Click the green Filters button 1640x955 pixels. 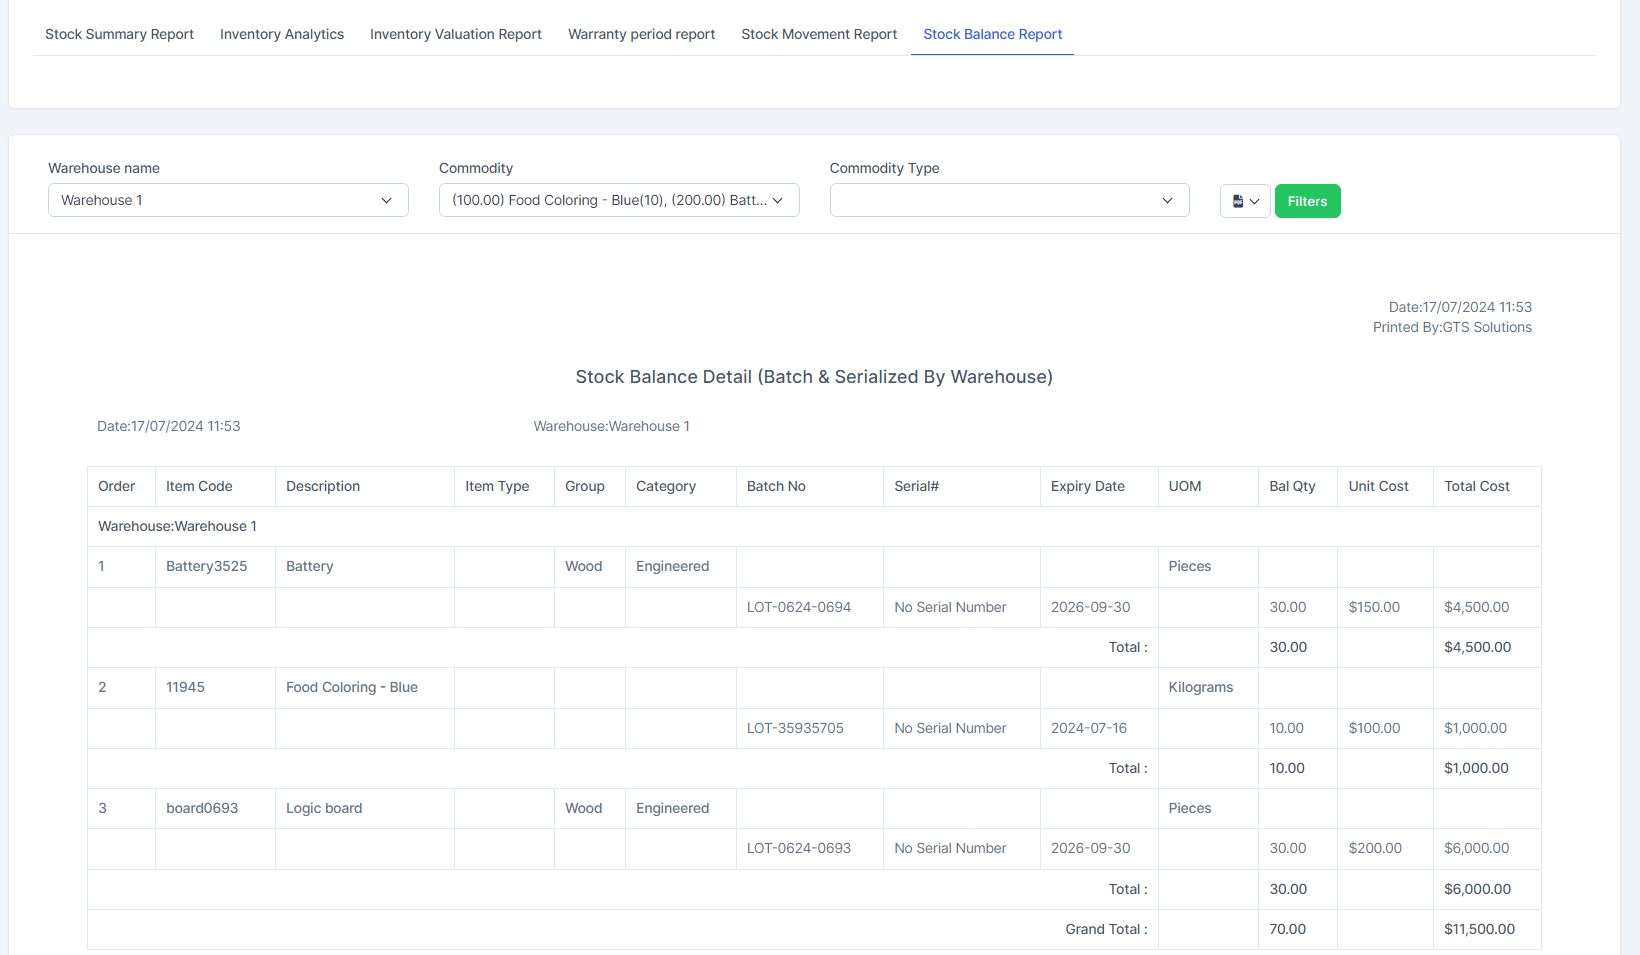coord(1307,201)
